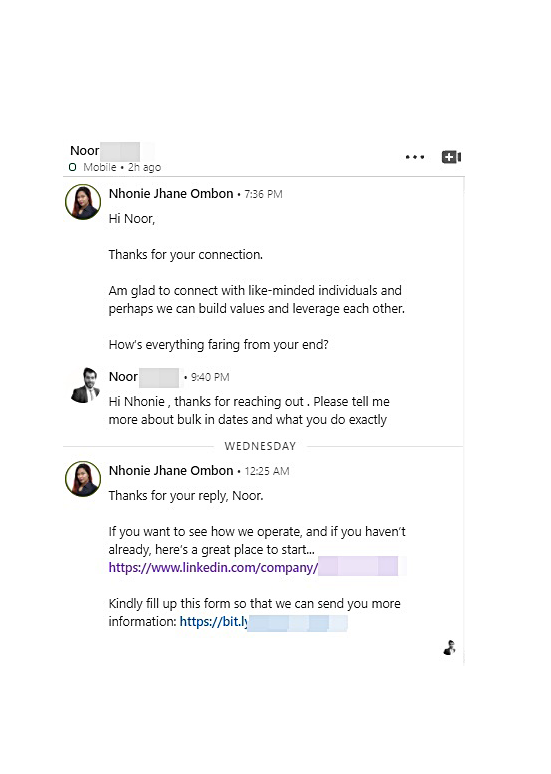
Task: Click the 'Thanks for your connection.' message text
Action: coord(186,255)
